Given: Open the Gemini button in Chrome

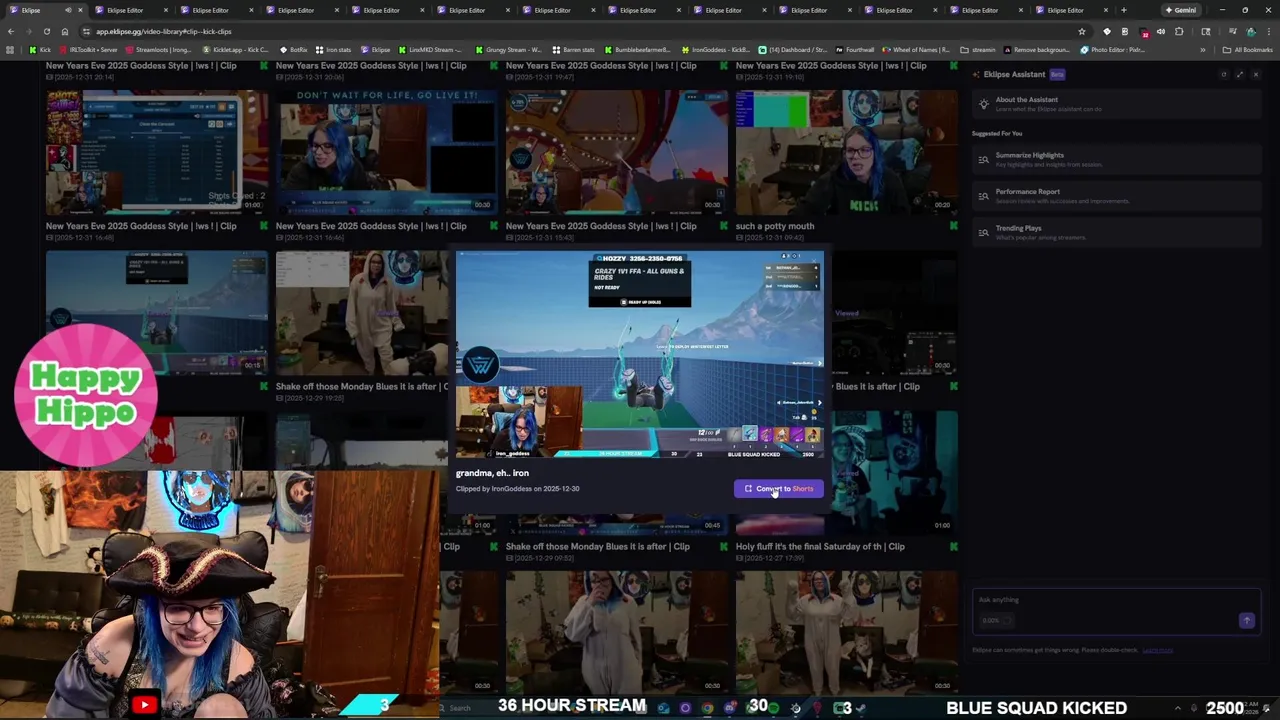Looking at the screenshot, I should click(x=1180, y=10).
